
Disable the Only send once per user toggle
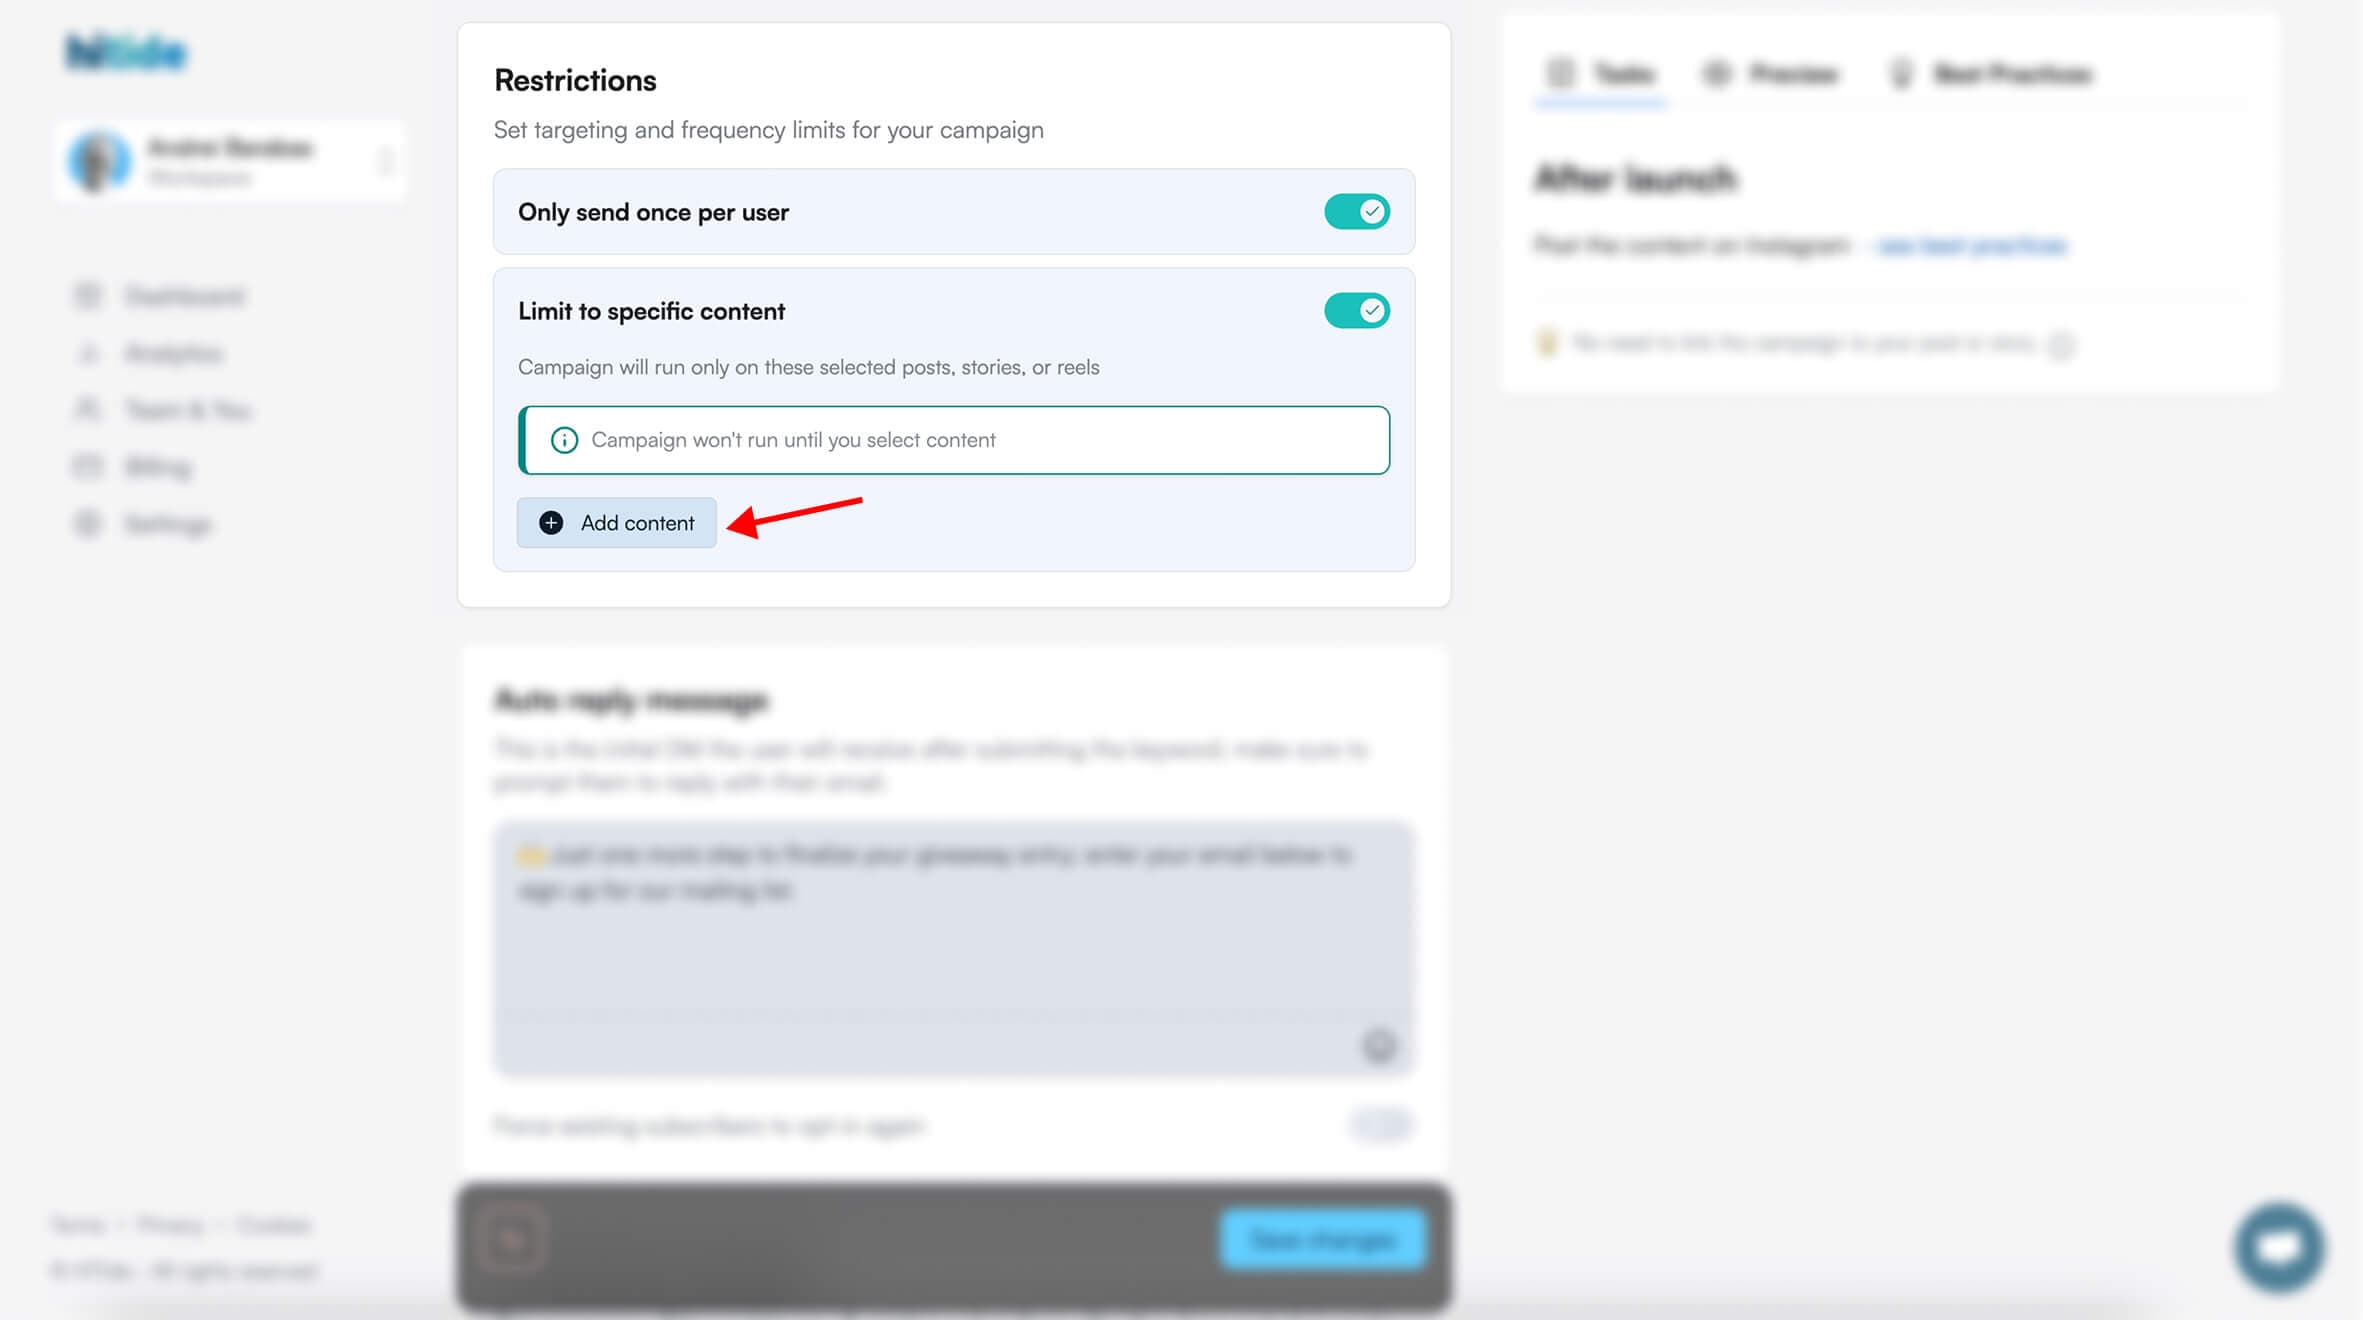click(x=1356, y=212)
